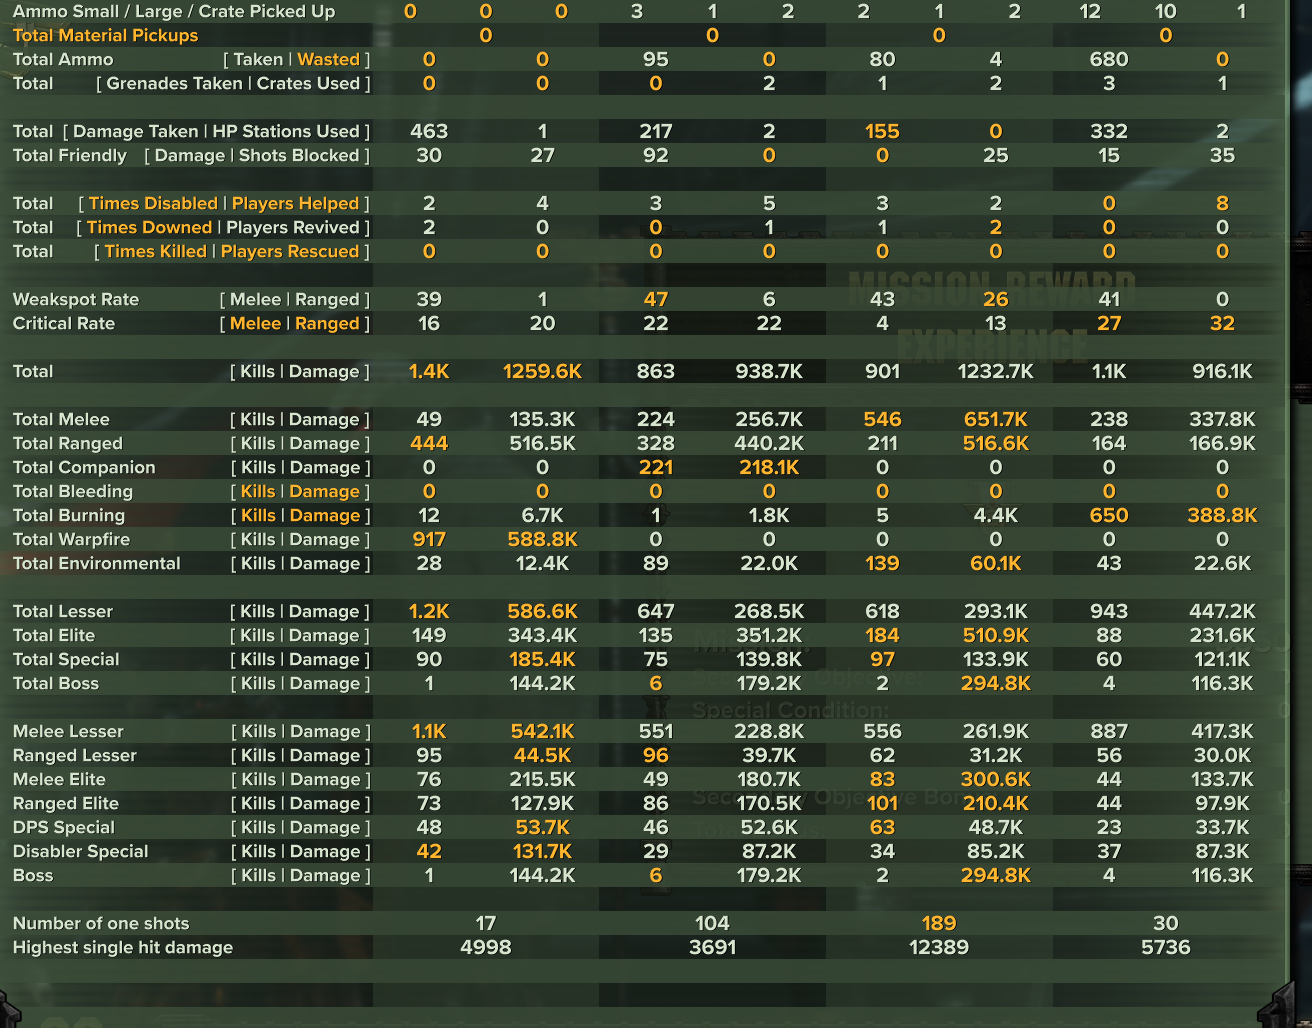The width and height of the screenshot is (1312, 1028).
Task: Select the Total Special damage value '185.4K'
Action: pos(542,659)
